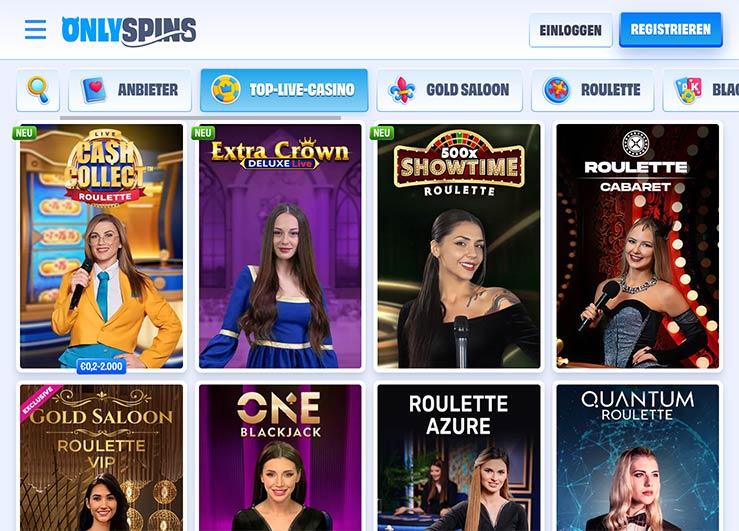Click the Einloggen button

(x=570, y=30)
